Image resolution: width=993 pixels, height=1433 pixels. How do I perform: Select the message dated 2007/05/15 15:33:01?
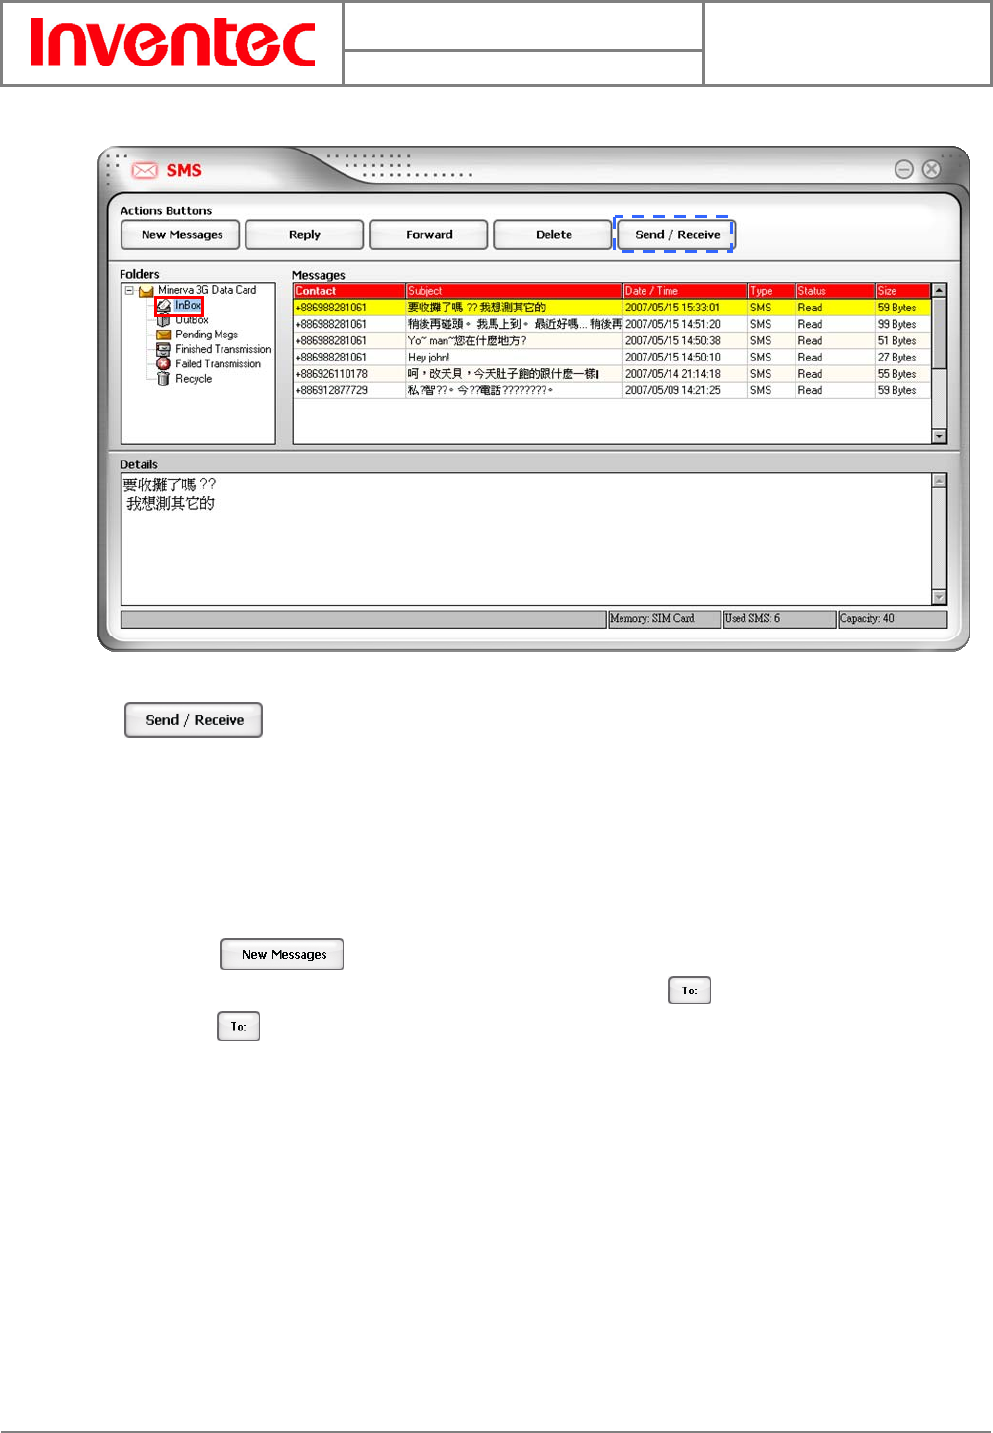(612, 307)
